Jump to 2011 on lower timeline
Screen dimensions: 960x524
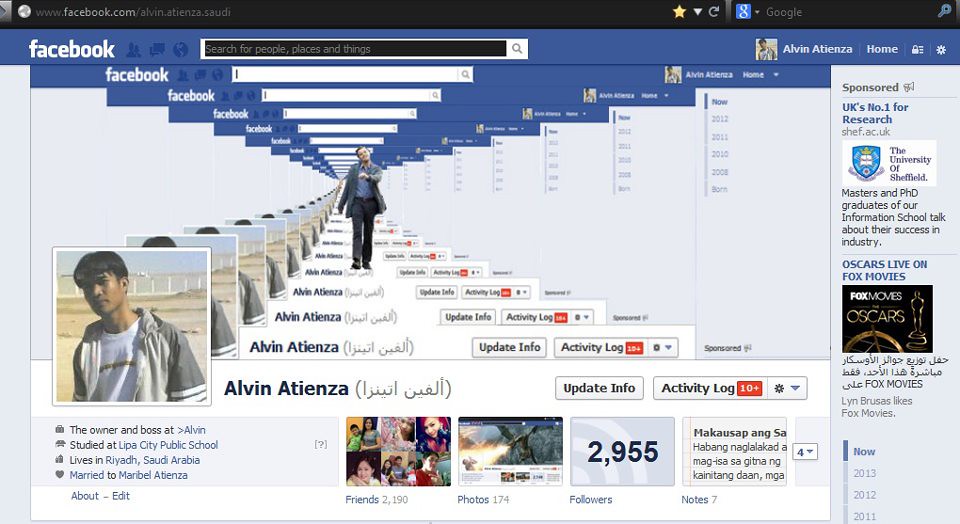[864, 516]
